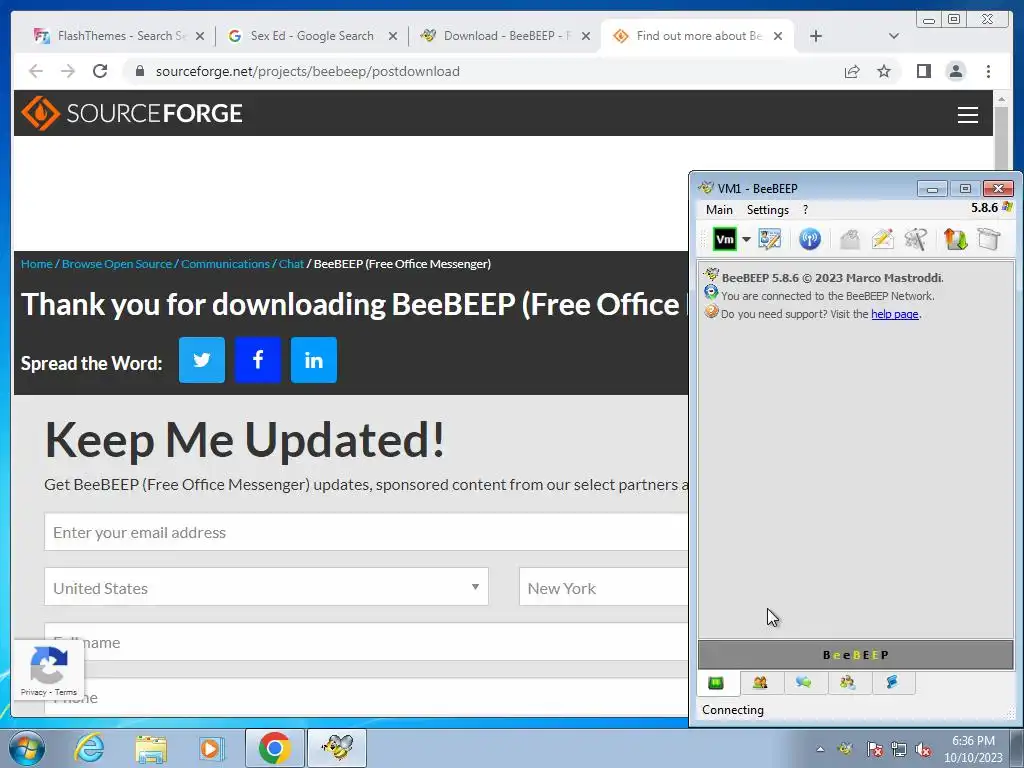The image size is (1024, 768).
Task: Click the shared box icon in BeeBEEP toolbar
Action: pos(989,239)
